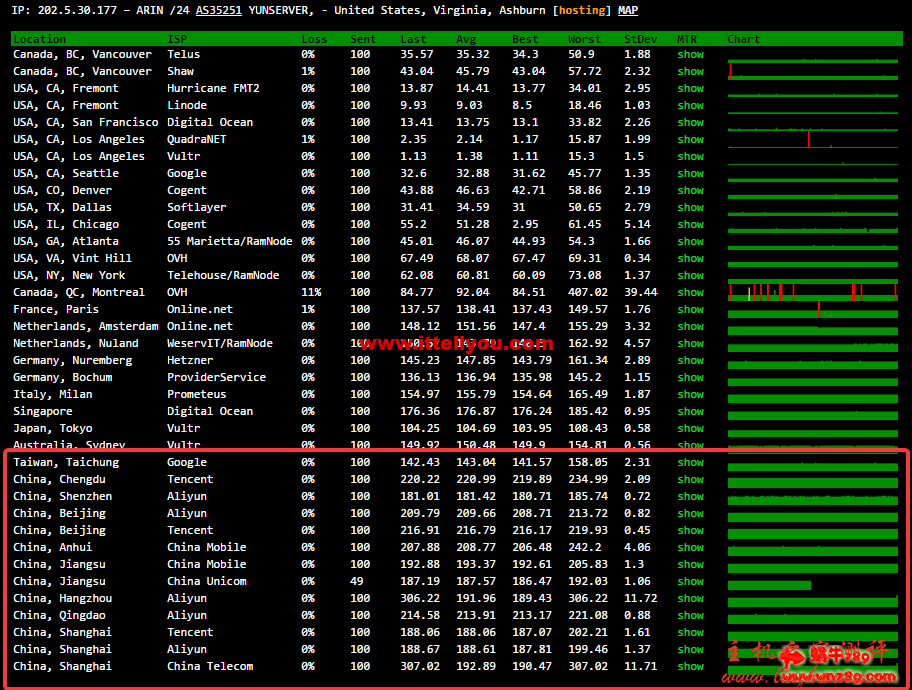This screenshot has width=912, height=690.
Task: Show MTR for Montreal OVH row
Action: [690, 292]
